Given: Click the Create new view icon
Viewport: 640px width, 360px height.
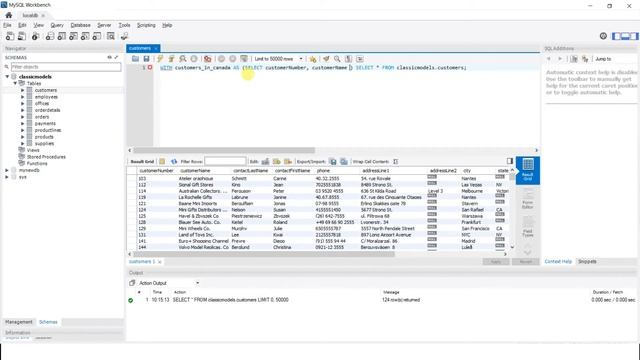Looking at the screenshot, I should (x=73, y=36).
